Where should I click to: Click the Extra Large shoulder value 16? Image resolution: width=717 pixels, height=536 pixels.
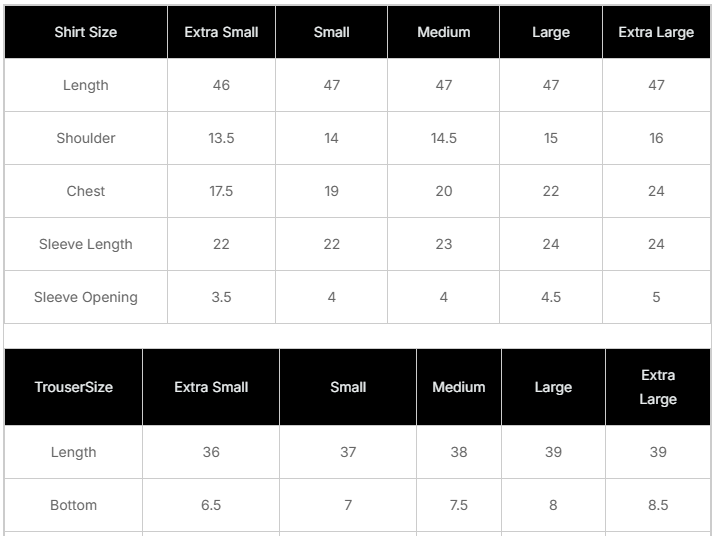(x=656, y=138)
